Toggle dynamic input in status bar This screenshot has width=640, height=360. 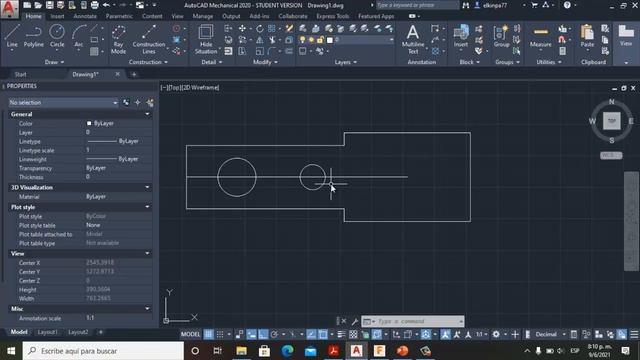click(251, 334)
